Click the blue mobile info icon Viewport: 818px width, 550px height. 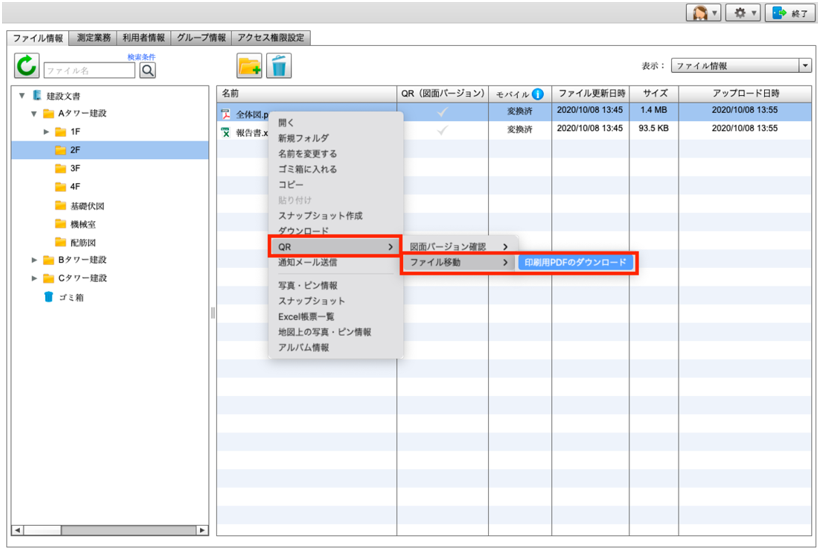[x=538, y=94]
